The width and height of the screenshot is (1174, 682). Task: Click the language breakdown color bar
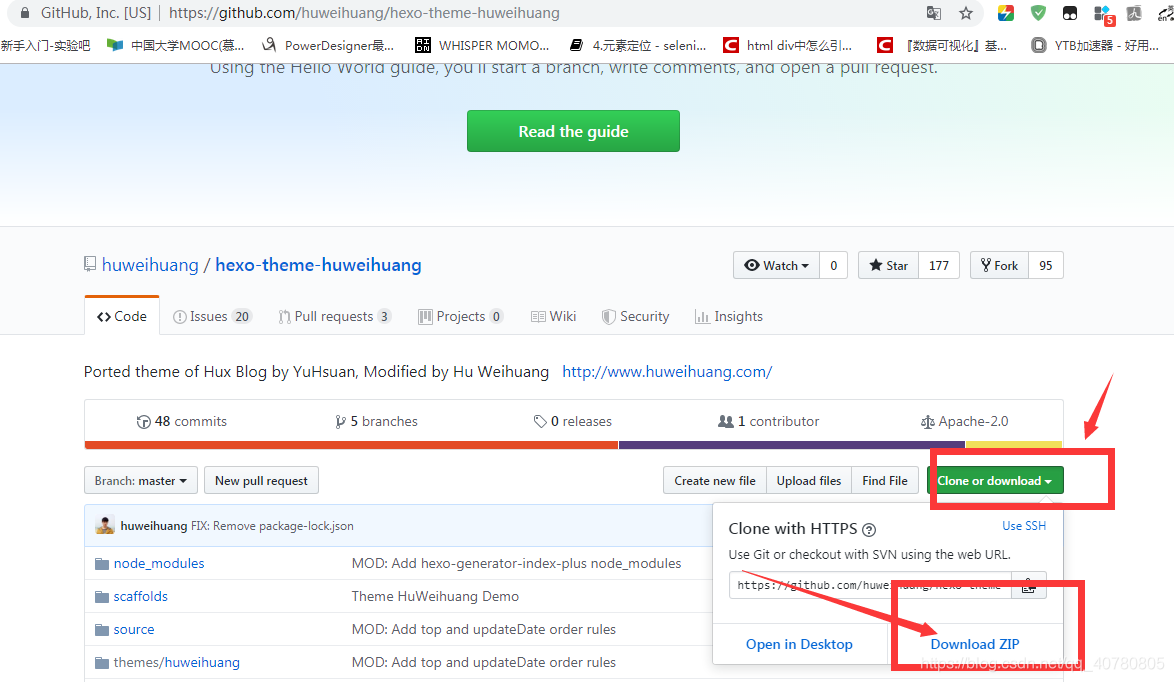tap(574, 445)
